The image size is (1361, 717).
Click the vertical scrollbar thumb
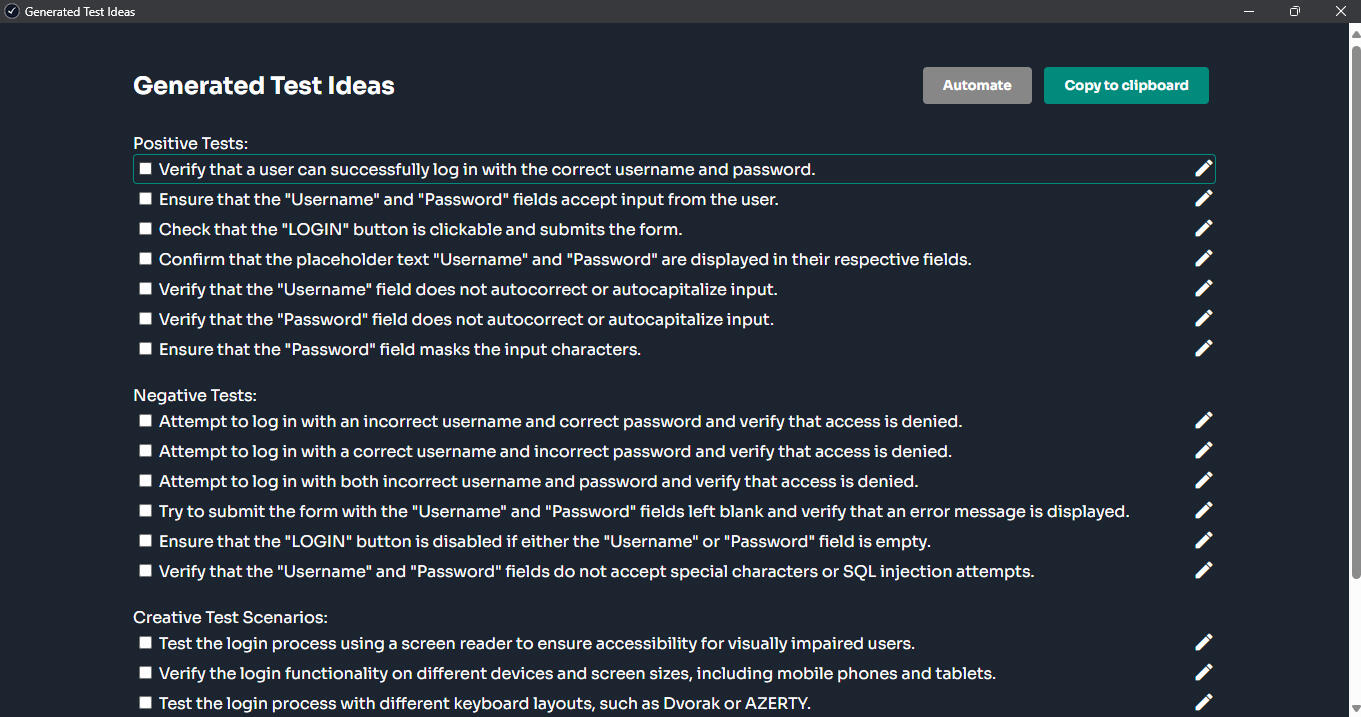pyautogui.click(x=1355, y=310)
